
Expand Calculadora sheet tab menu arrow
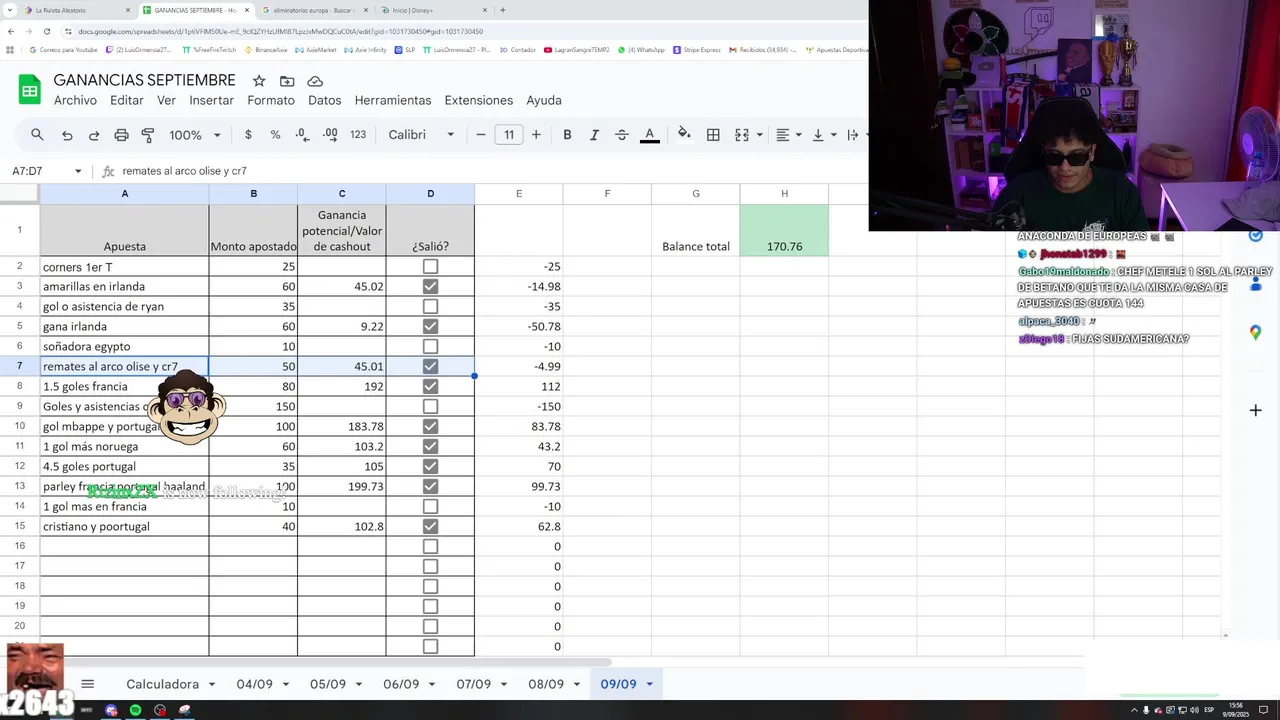point(211,684)
